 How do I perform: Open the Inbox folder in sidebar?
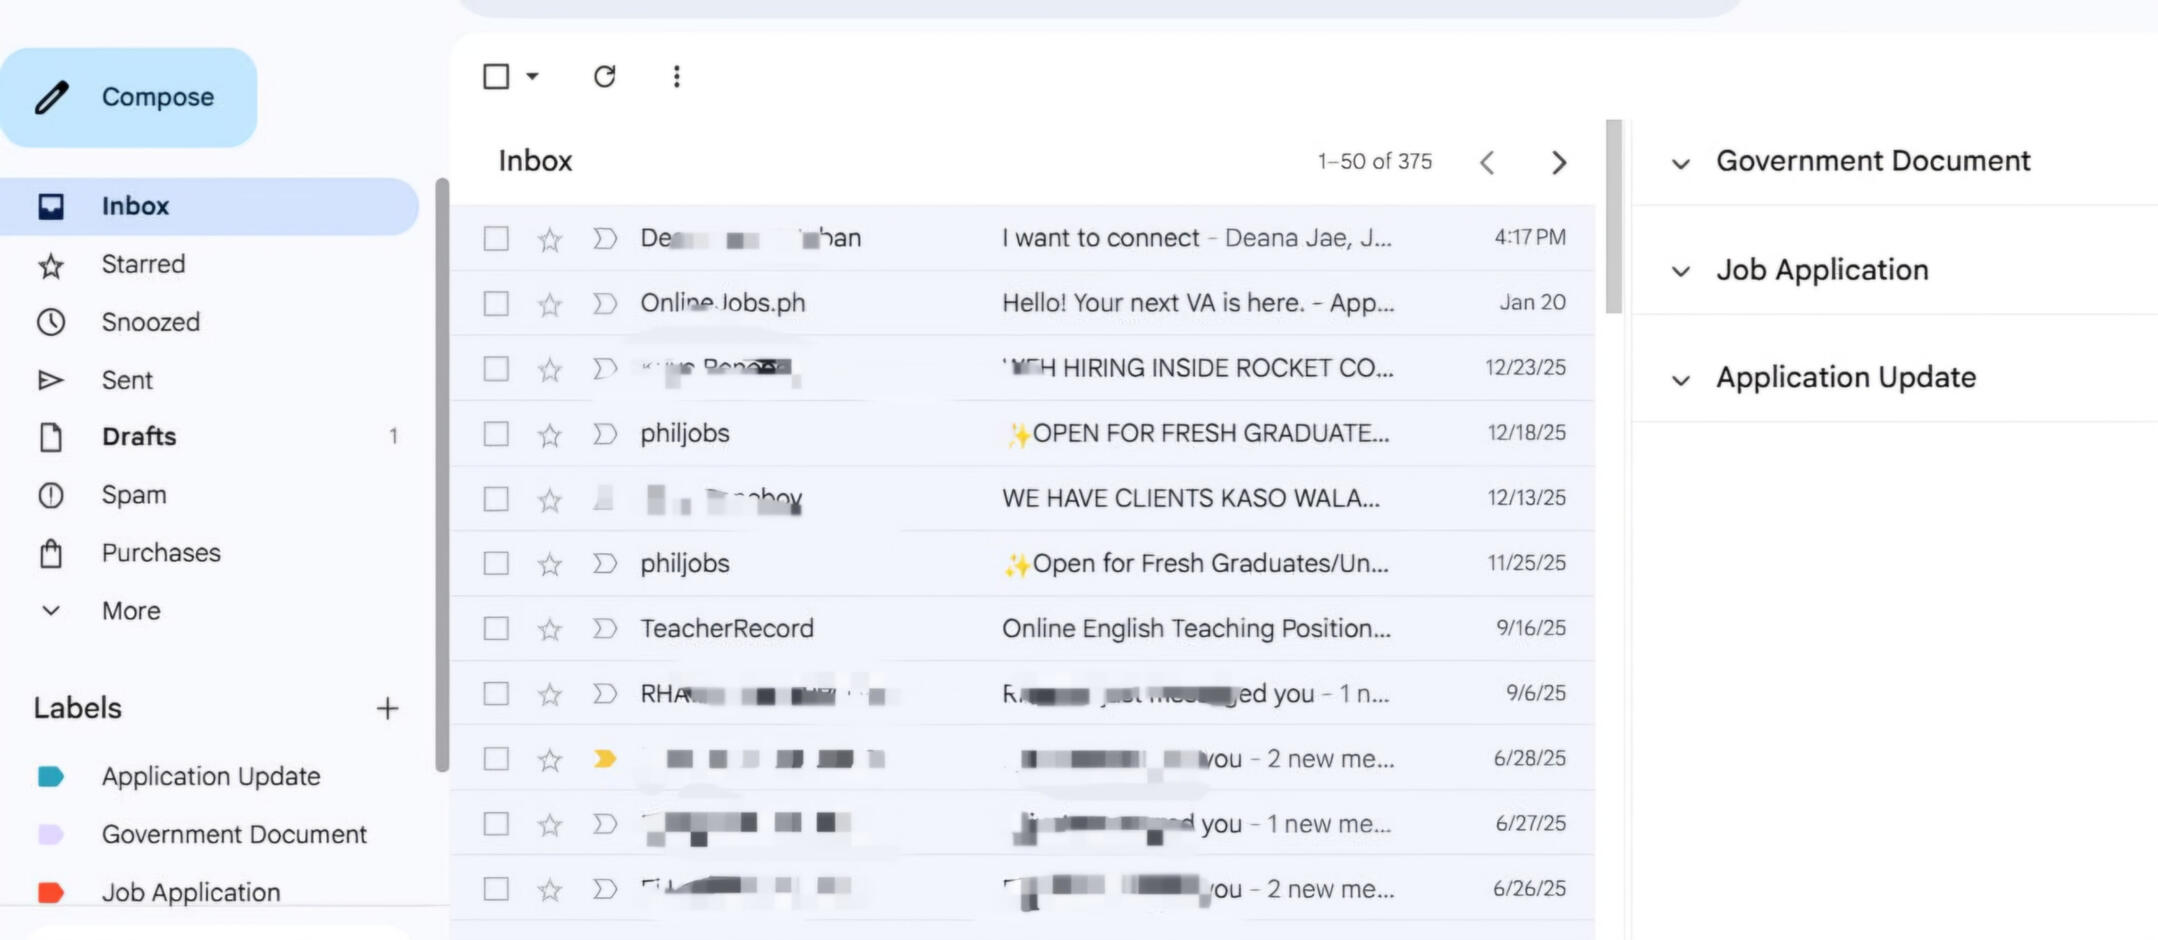[x=209, y=206]
